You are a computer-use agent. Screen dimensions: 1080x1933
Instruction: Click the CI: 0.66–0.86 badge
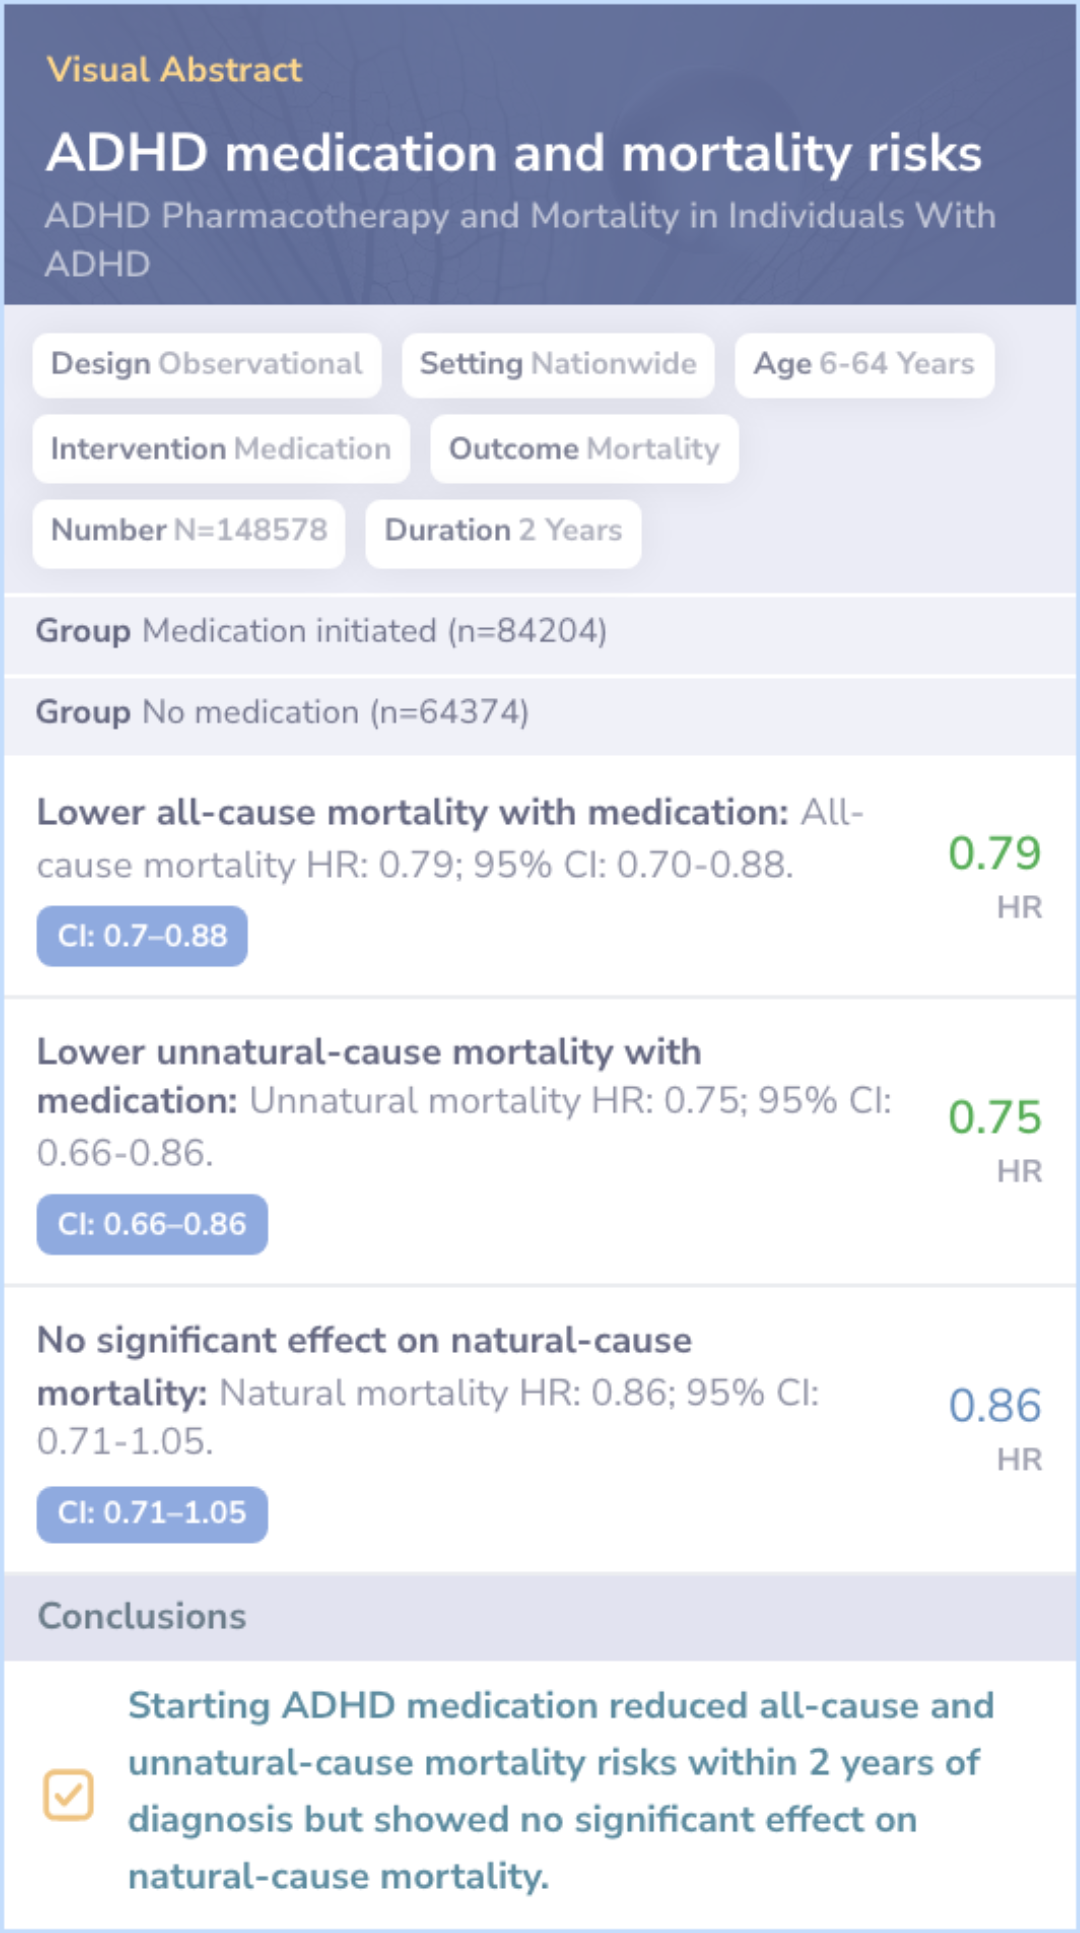(x=152, y=1224)
